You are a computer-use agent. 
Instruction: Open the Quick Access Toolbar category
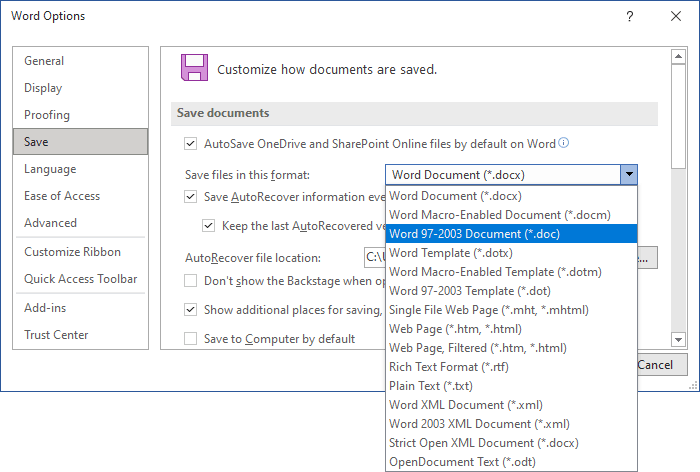(x=80, y=279)
